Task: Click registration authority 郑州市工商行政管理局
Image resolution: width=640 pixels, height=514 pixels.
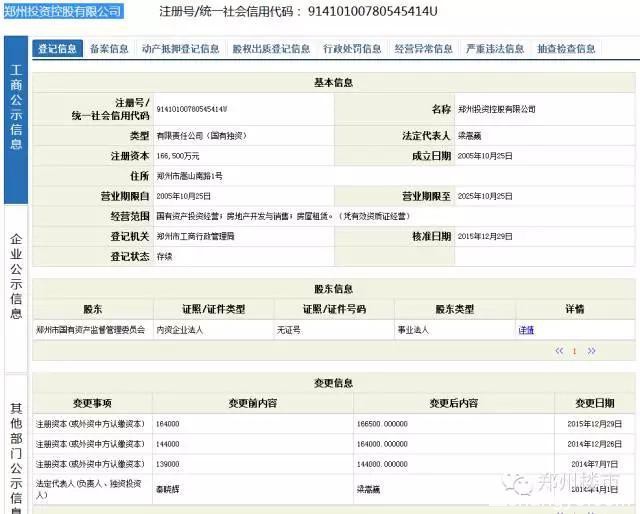Action: click(x=196, y=236)
